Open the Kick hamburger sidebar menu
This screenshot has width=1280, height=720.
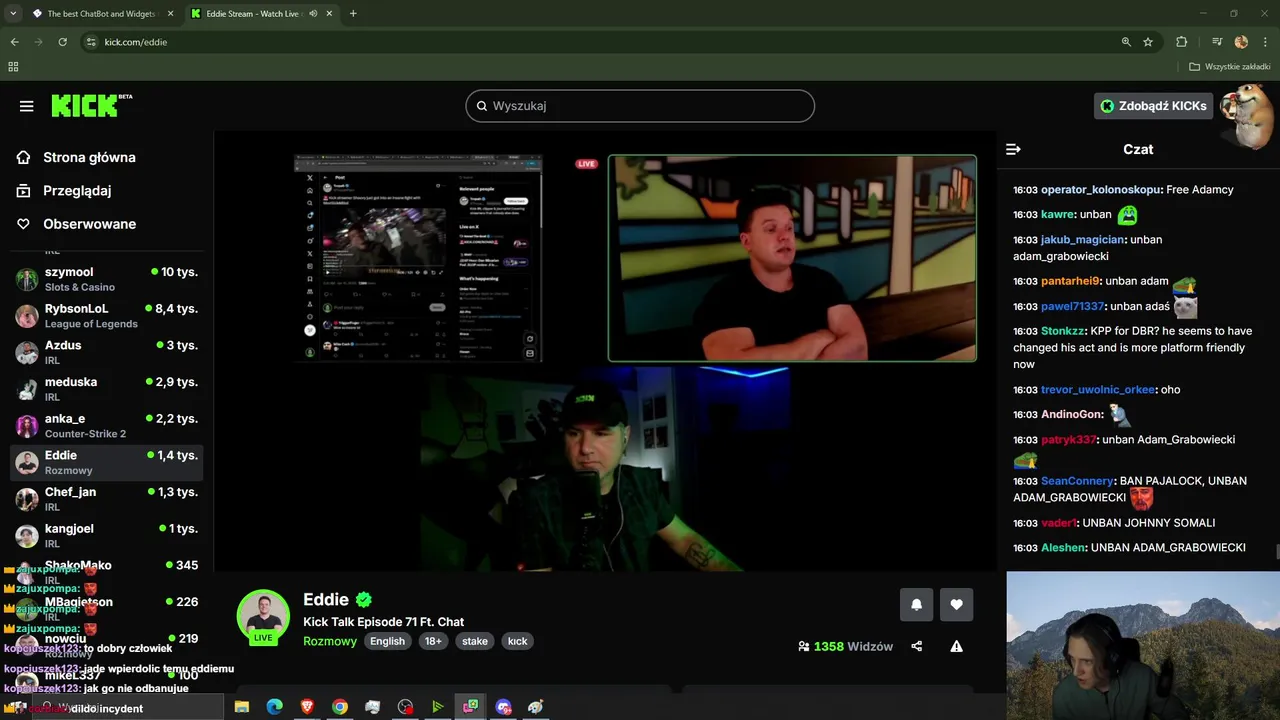click(x=27, y=106)
